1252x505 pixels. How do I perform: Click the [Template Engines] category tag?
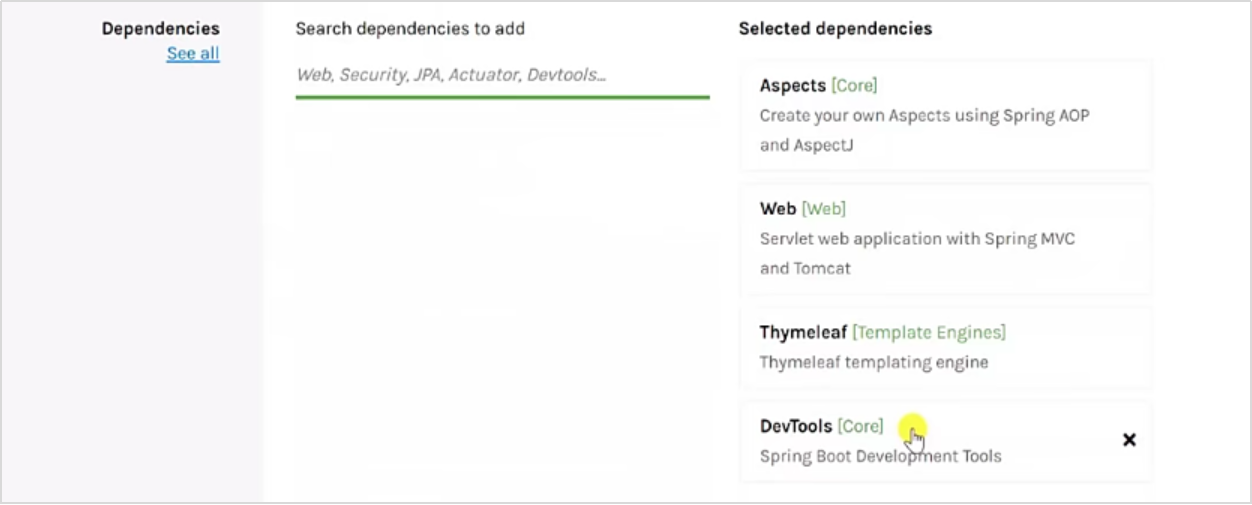929,332
